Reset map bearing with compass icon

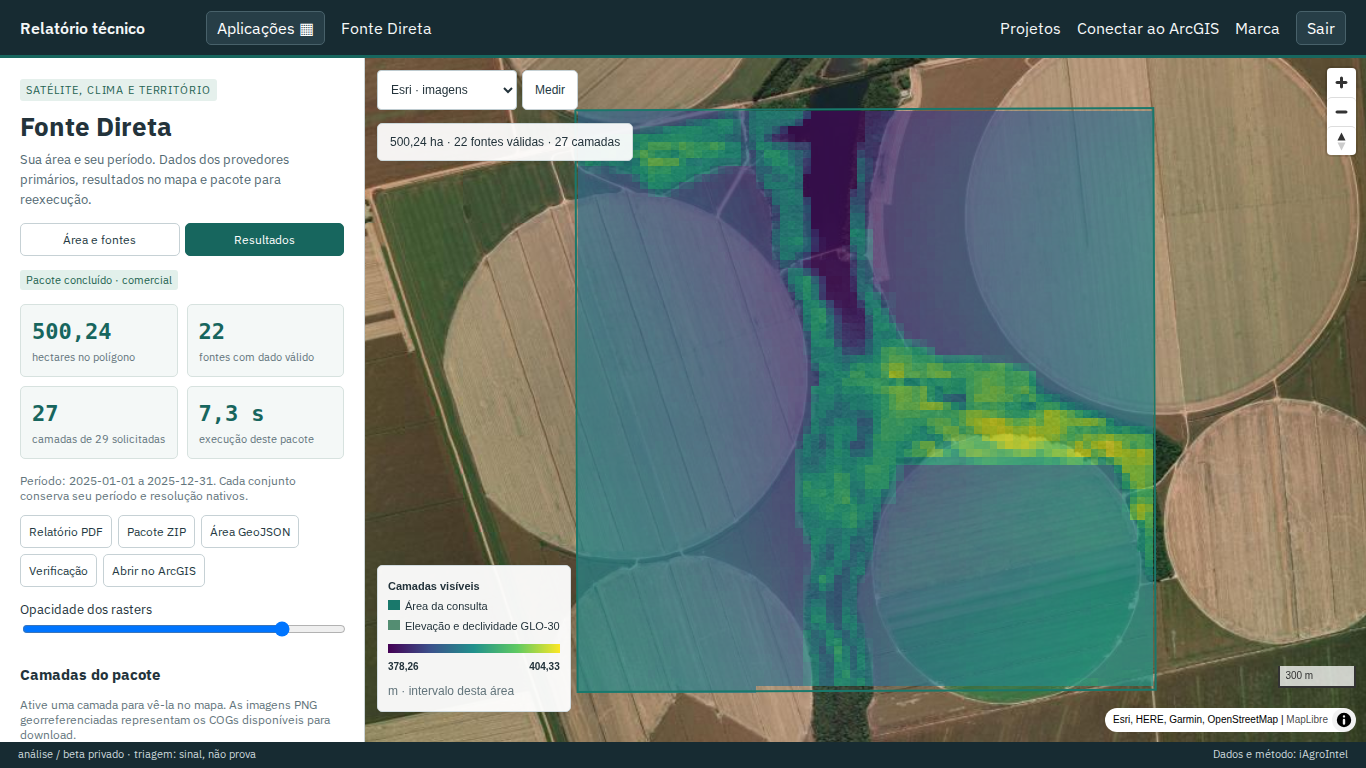tap(1341, 141)
